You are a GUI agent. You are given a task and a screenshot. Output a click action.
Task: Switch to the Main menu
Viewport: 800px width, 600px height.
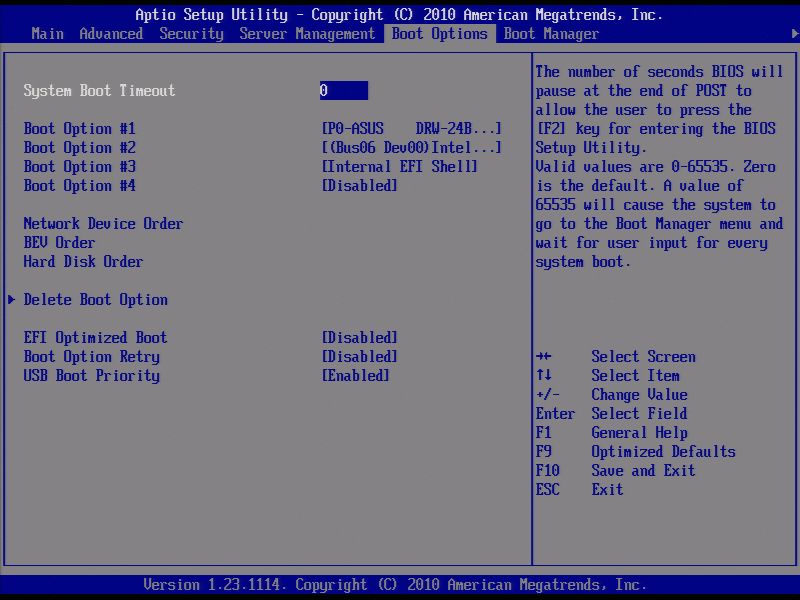[47, 33]
